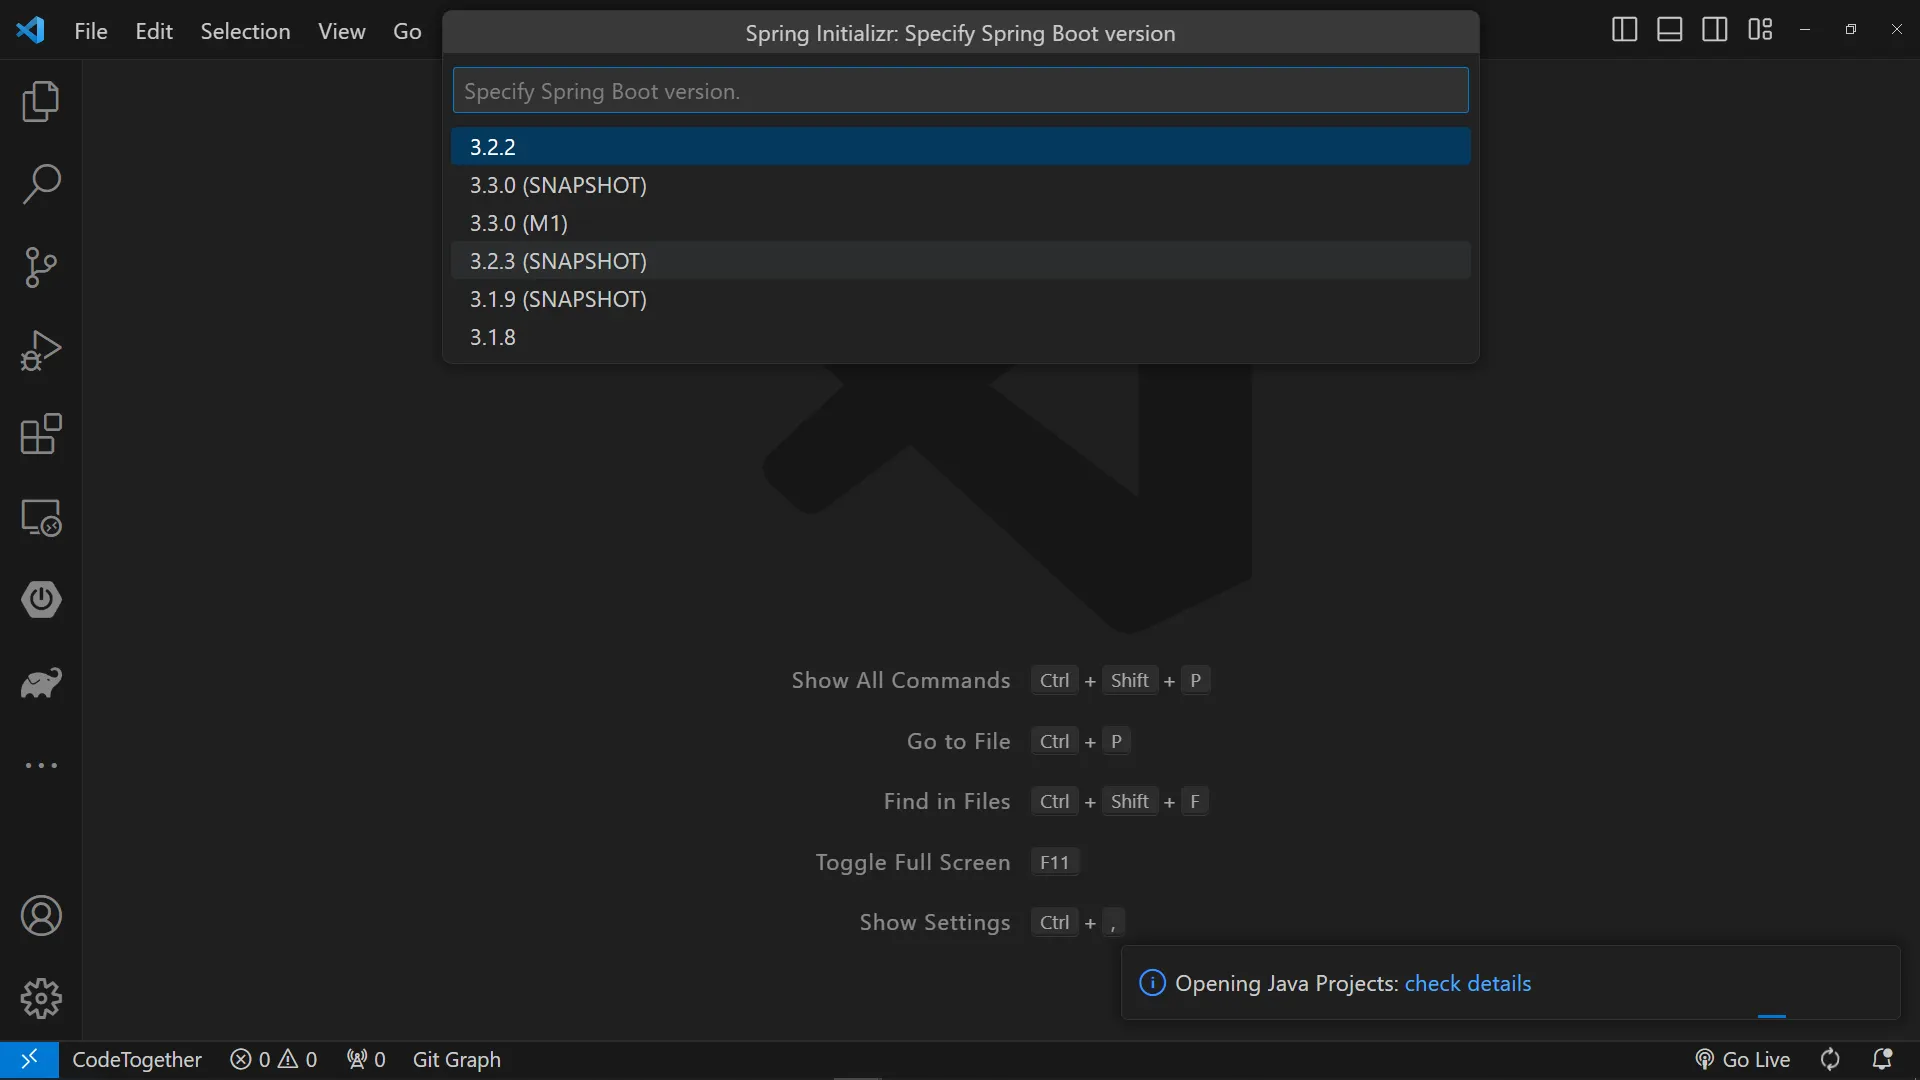Open the Gradle elephant view
Screen dimensions: 1920x1080
41,683
